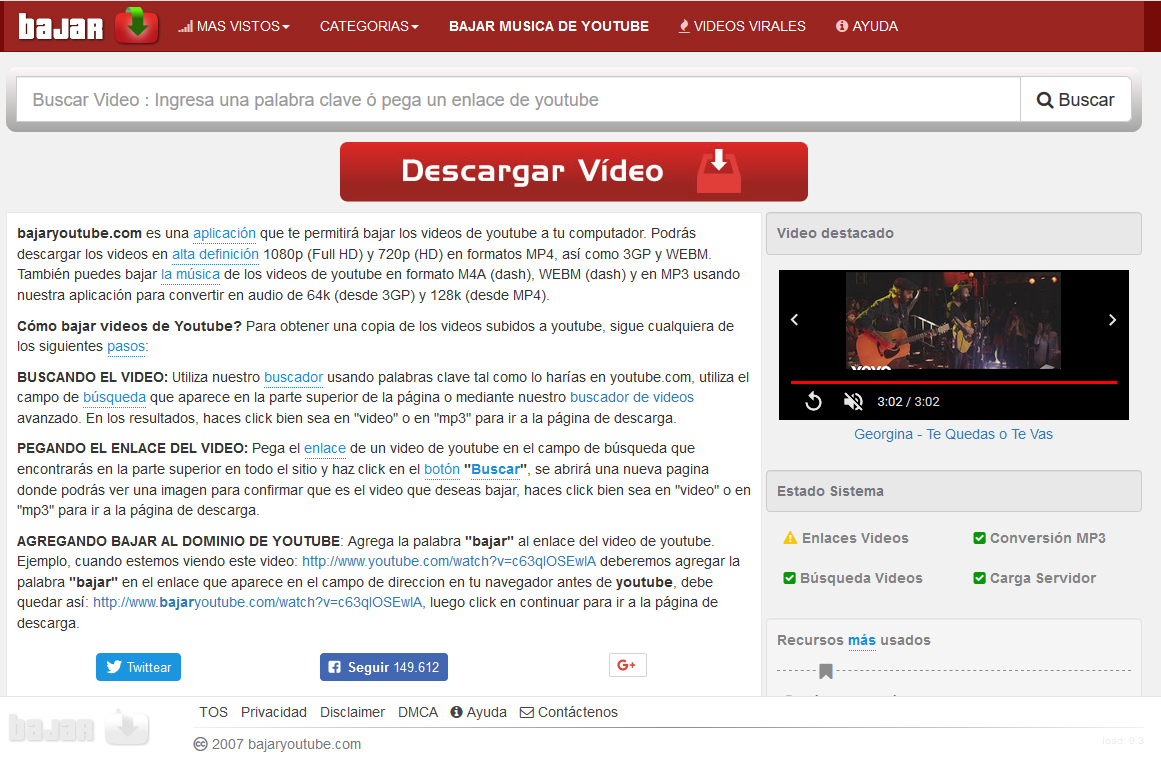Click the bajar logo in header
Viewport: 1161px width, 764px height.
[x=88, y=26]
